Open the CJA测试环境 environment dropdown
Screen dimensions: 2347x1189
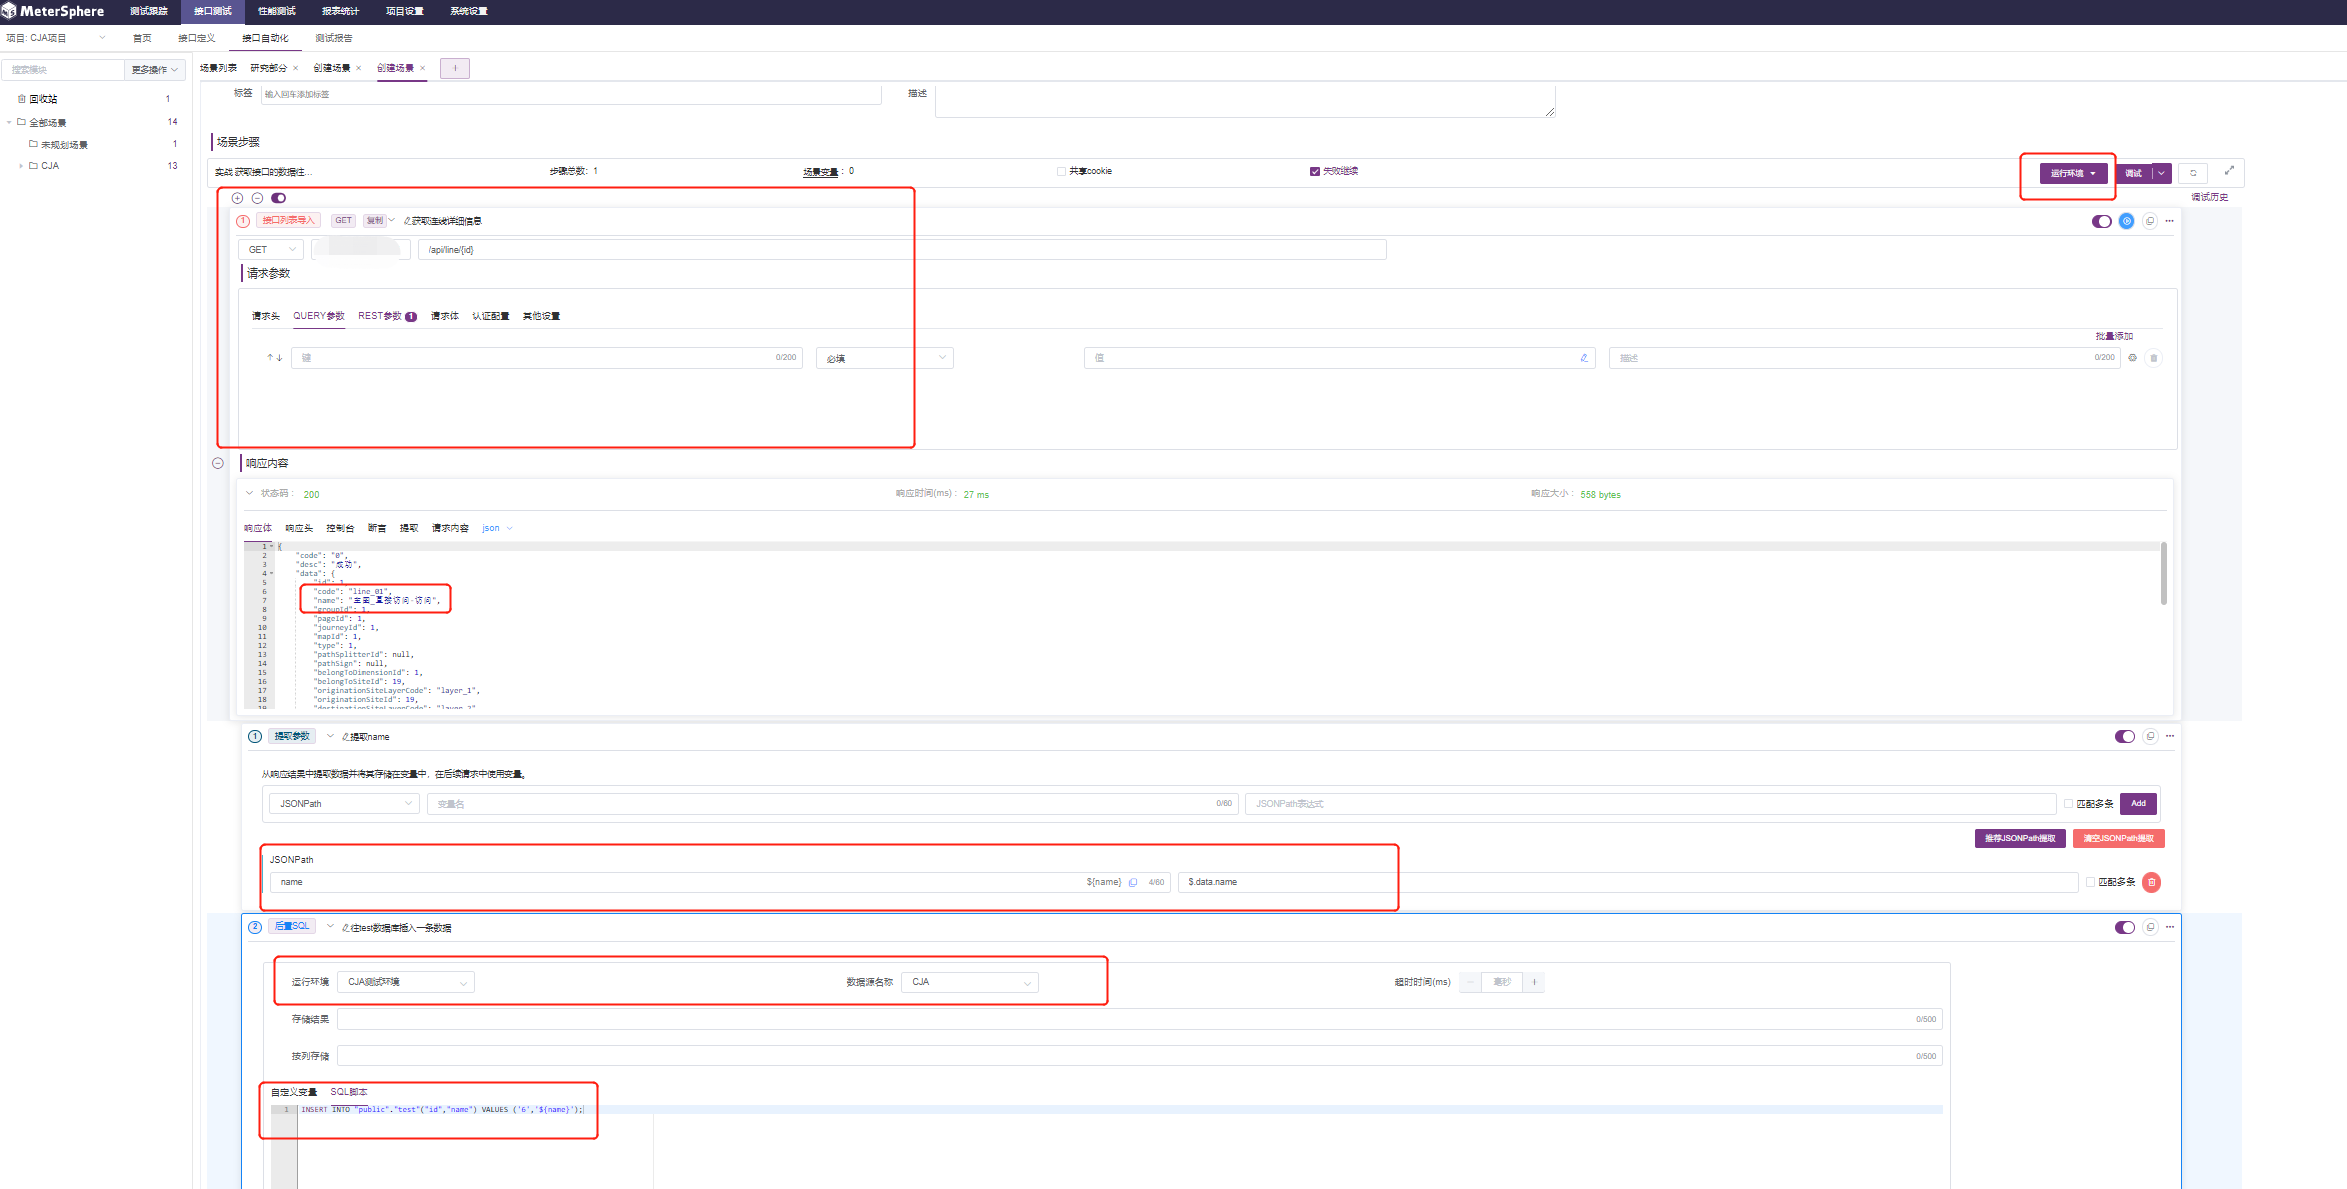[405, 982]
